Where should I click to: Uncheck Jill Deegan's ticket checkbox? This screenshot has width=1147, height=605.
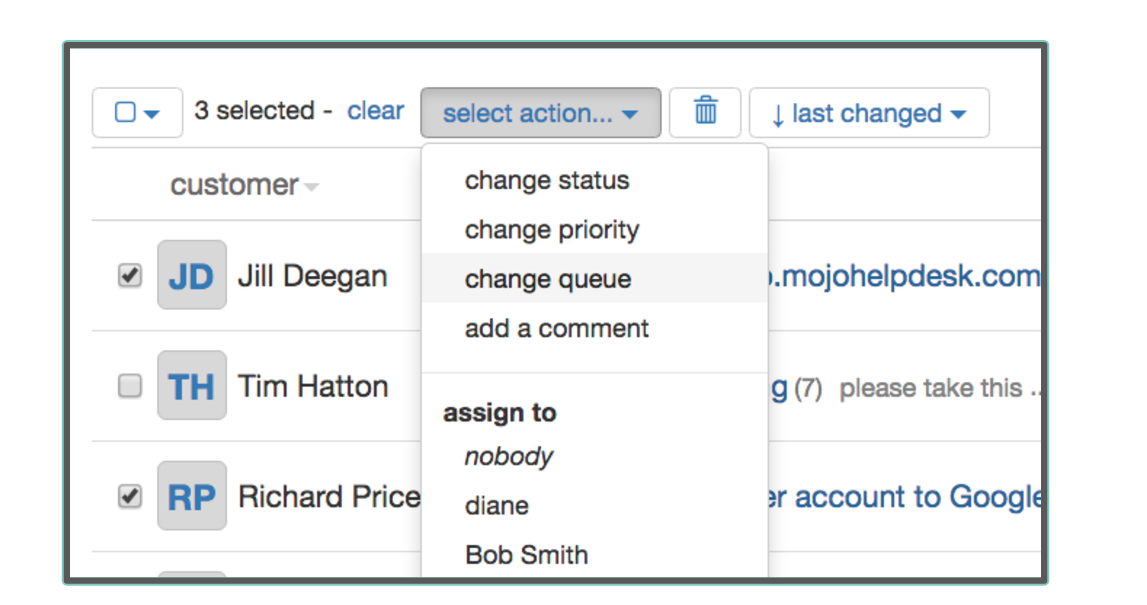tap(130, 276)
